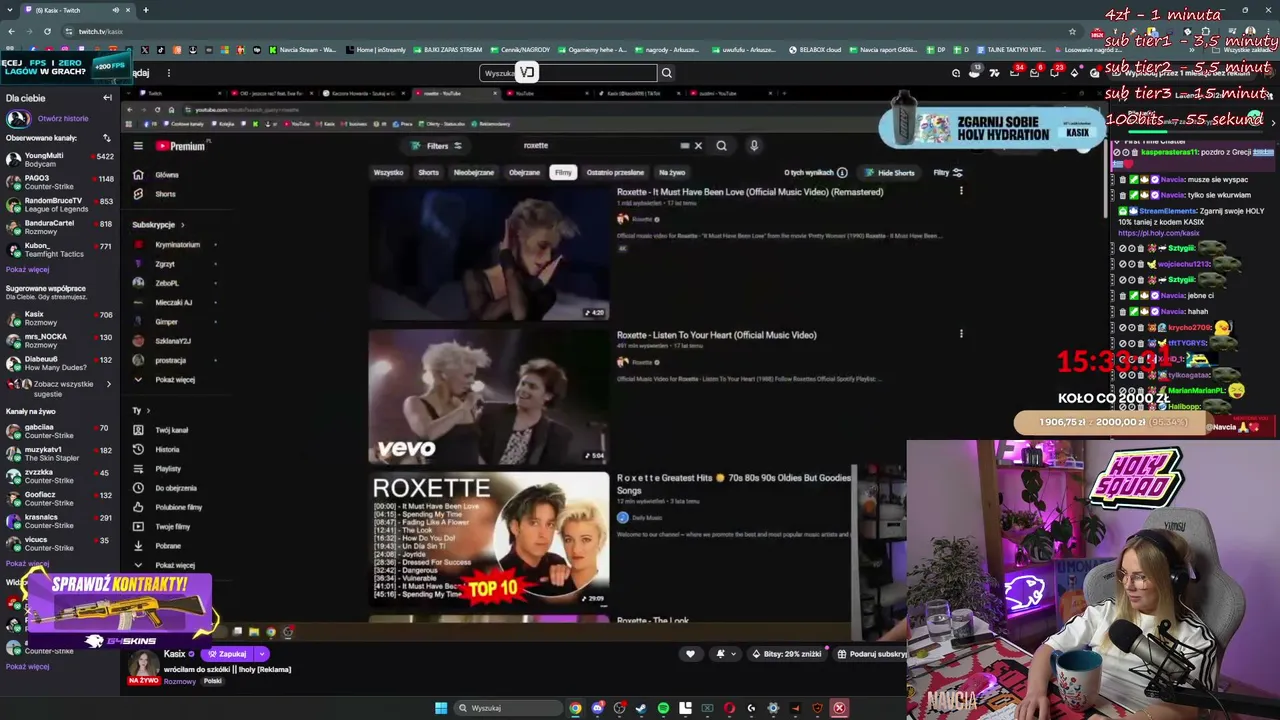Open the Kasix streamer name link
1280x720 pixels.
pyautogui.click(x=175, y=654)
